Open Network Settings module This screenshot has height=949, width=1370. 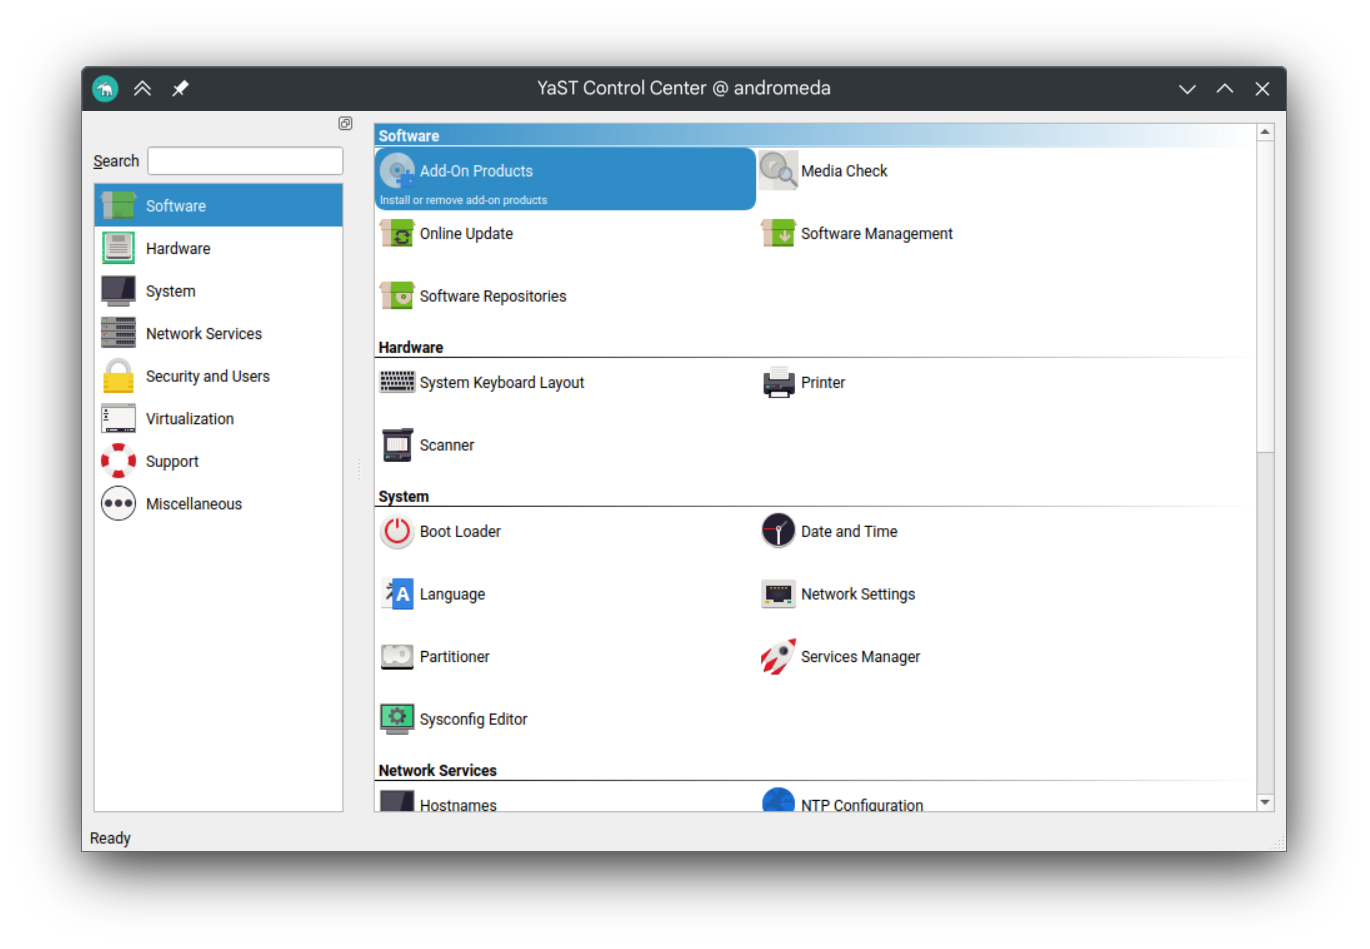click(x=857, y=594)
